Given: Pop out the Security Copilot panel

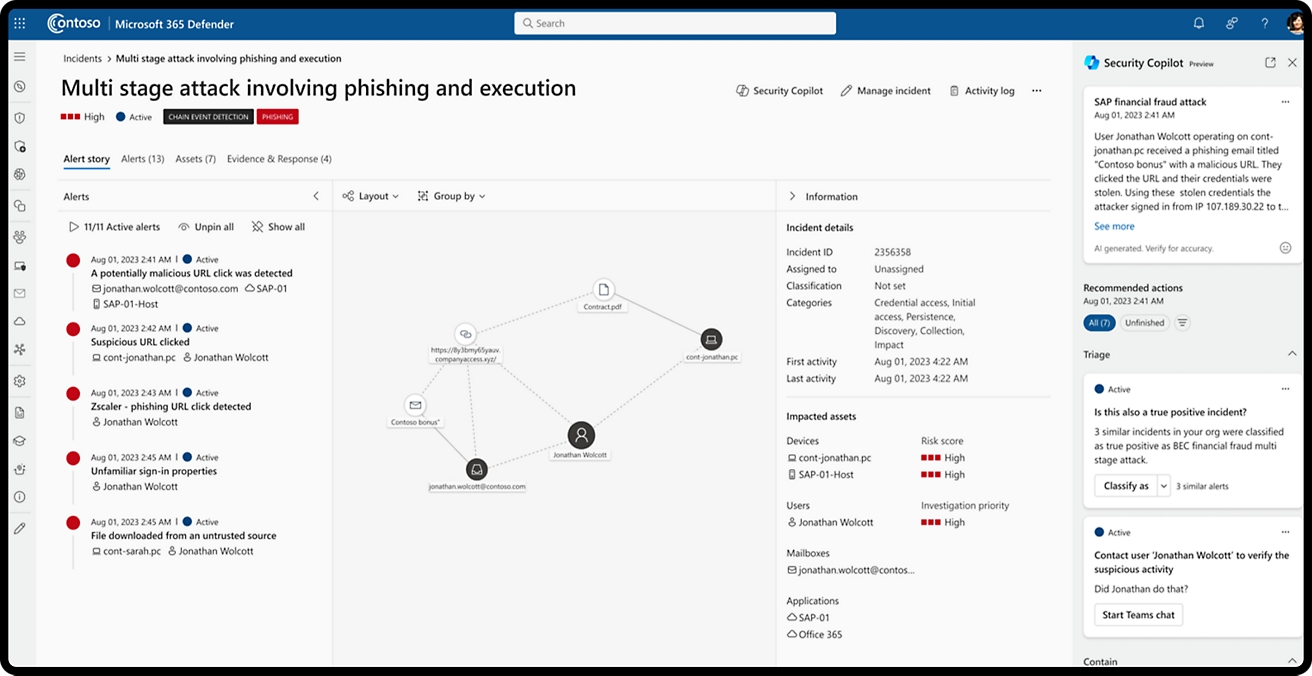Looking at the screenshot, I should pos(1270,62).
